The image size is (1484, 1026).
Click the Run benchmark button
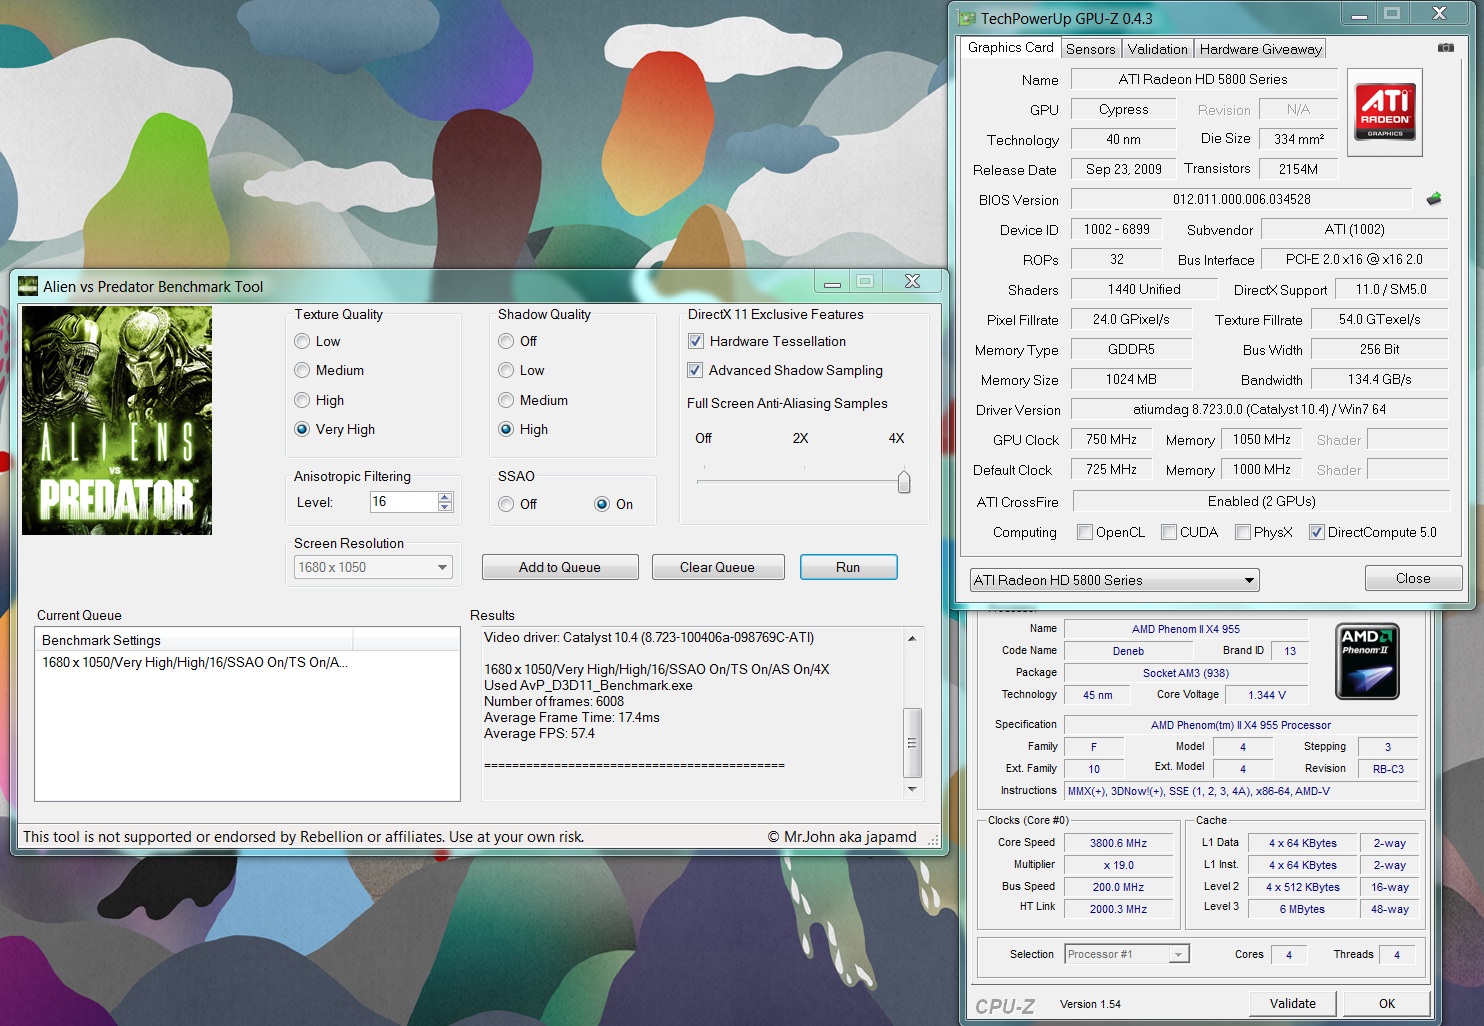click(x=848, y=567)
